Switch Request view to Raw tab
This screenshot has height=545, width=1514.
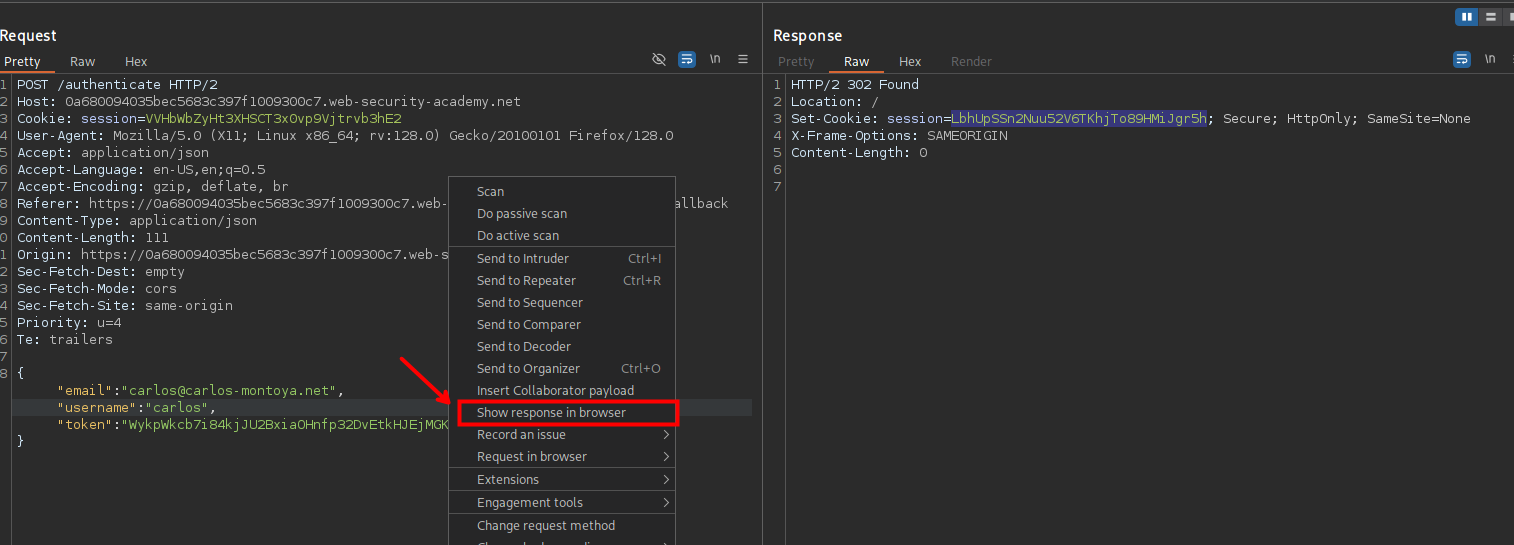pos(83,62)
